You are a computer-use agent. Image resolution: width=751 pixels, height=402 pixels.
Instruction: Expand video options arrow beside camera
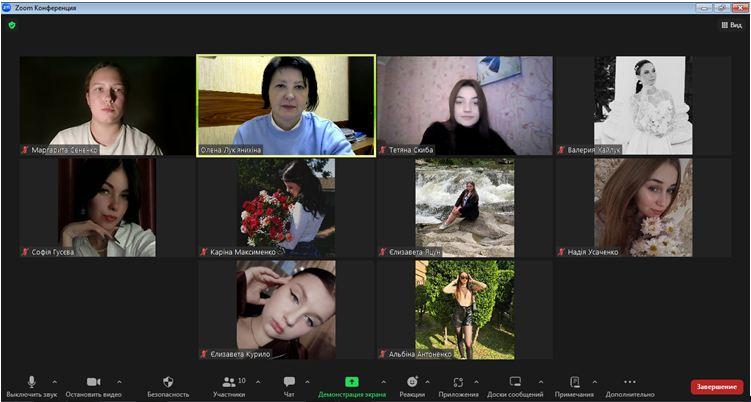tap(119, 382)
